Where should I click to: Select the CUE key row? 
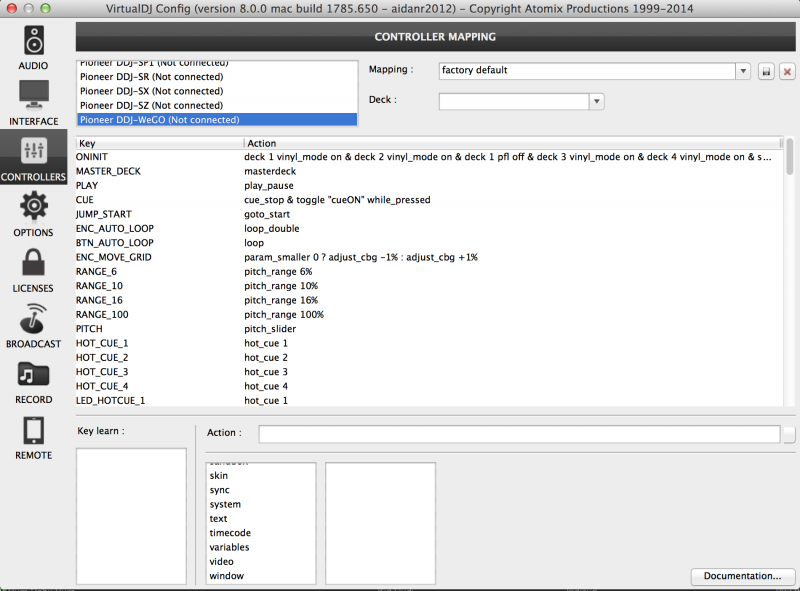click(x=429, y=200)
